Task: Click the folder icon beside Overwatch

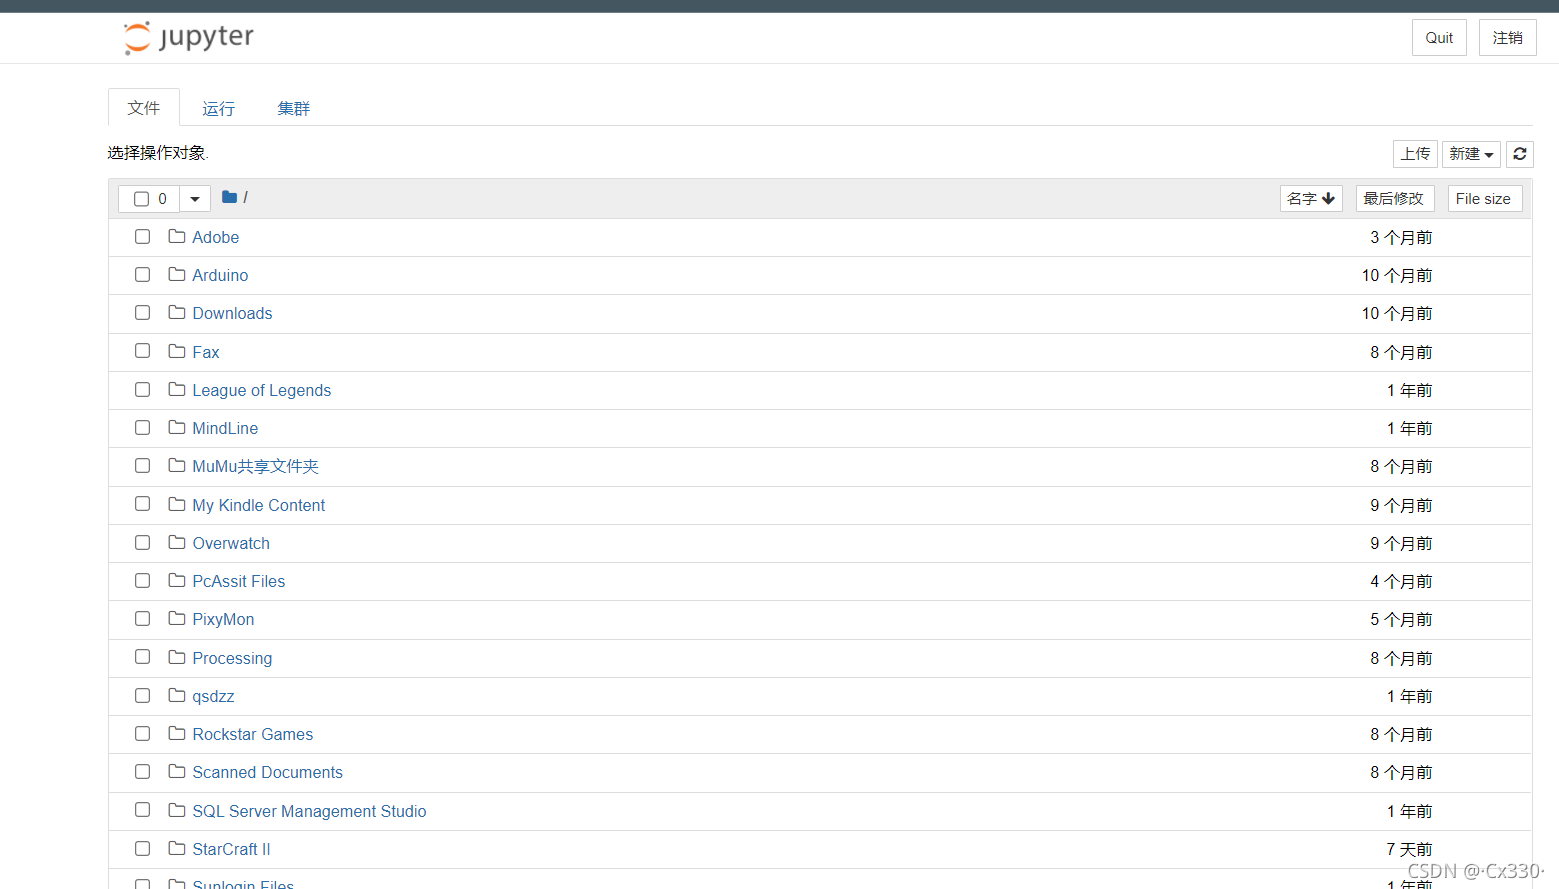Action: pyautogui.click(x=177, y=543)
